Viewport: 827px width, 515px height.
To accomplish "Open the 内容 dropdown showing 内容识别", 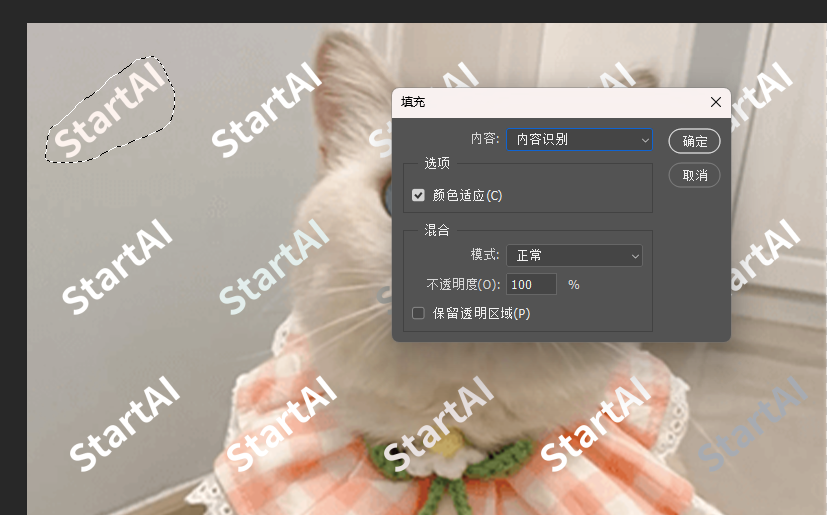I will coord(579,140).
